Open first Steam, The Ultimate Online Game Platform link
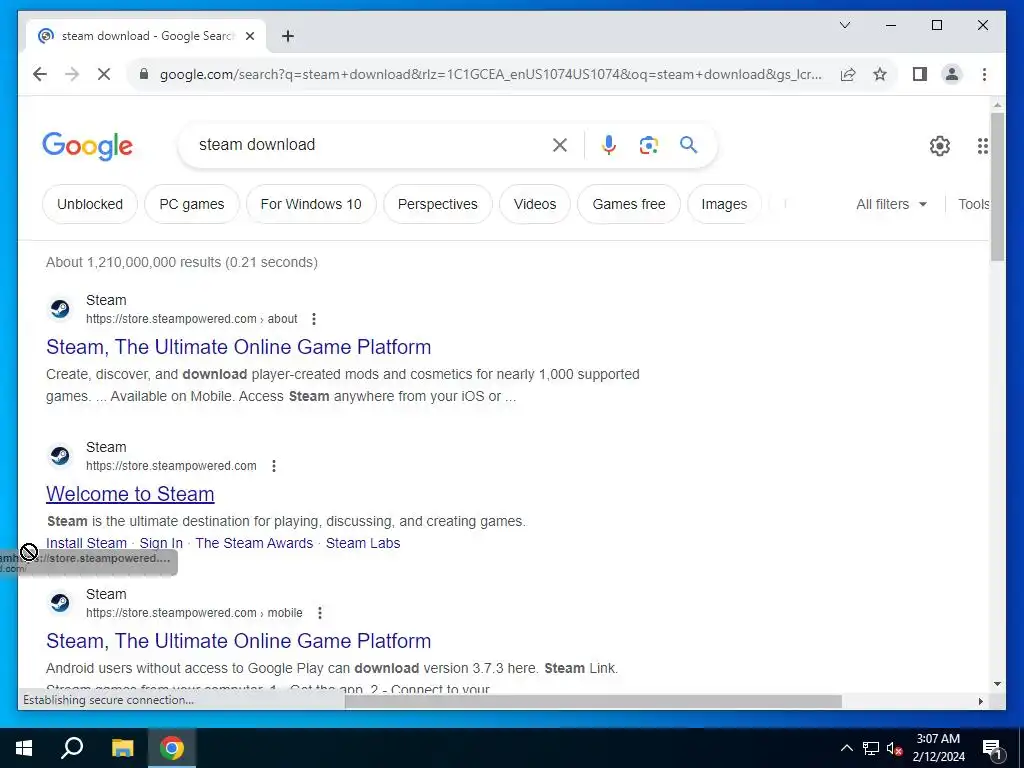 pos(238,347)
